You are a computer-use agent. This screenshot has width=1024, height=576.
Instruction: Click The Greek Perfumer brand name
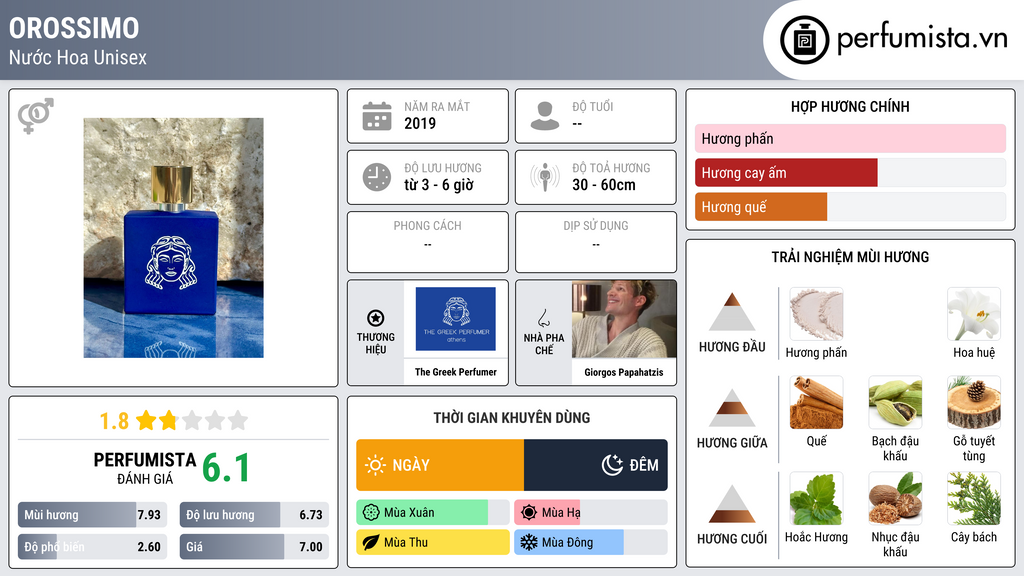click(456, 372)
